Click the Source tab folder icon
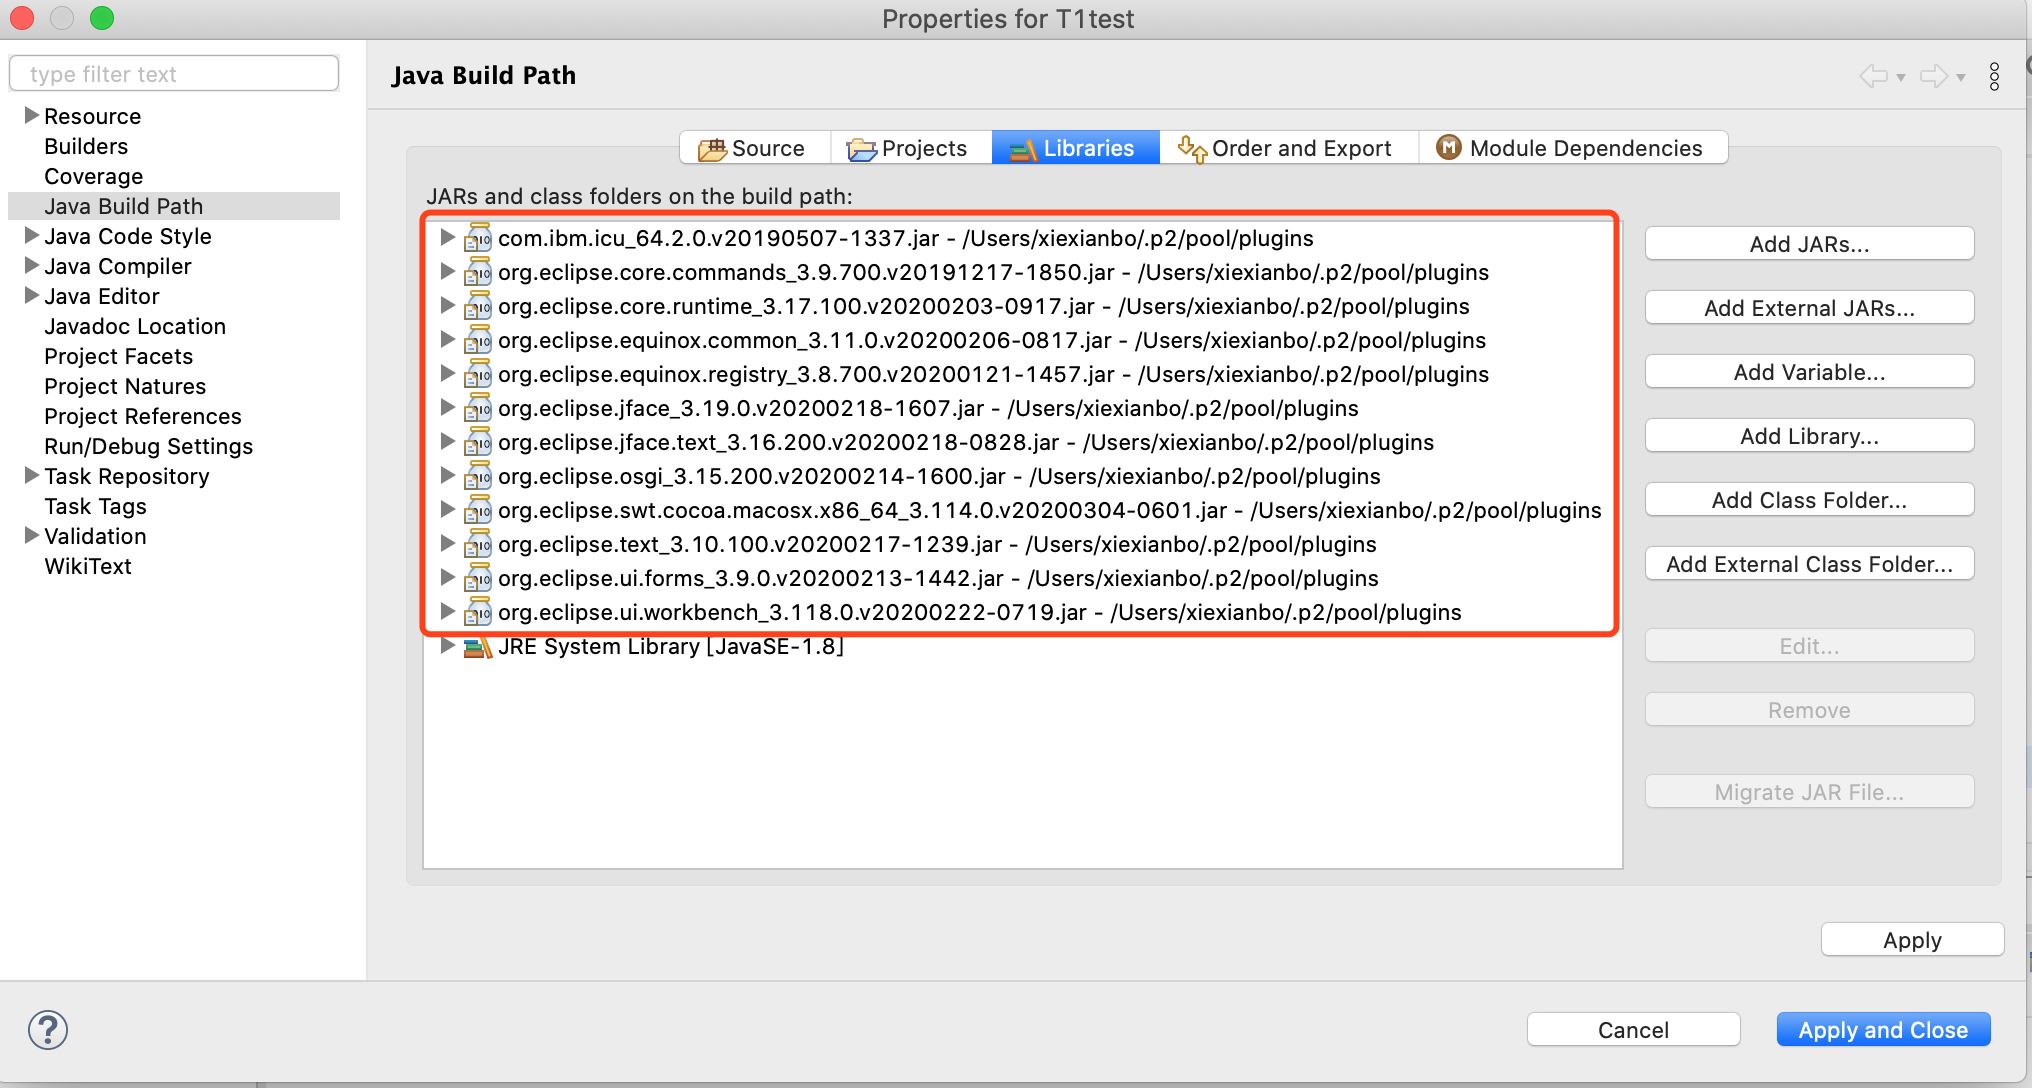The image size is (2032, 1088). 711,148
